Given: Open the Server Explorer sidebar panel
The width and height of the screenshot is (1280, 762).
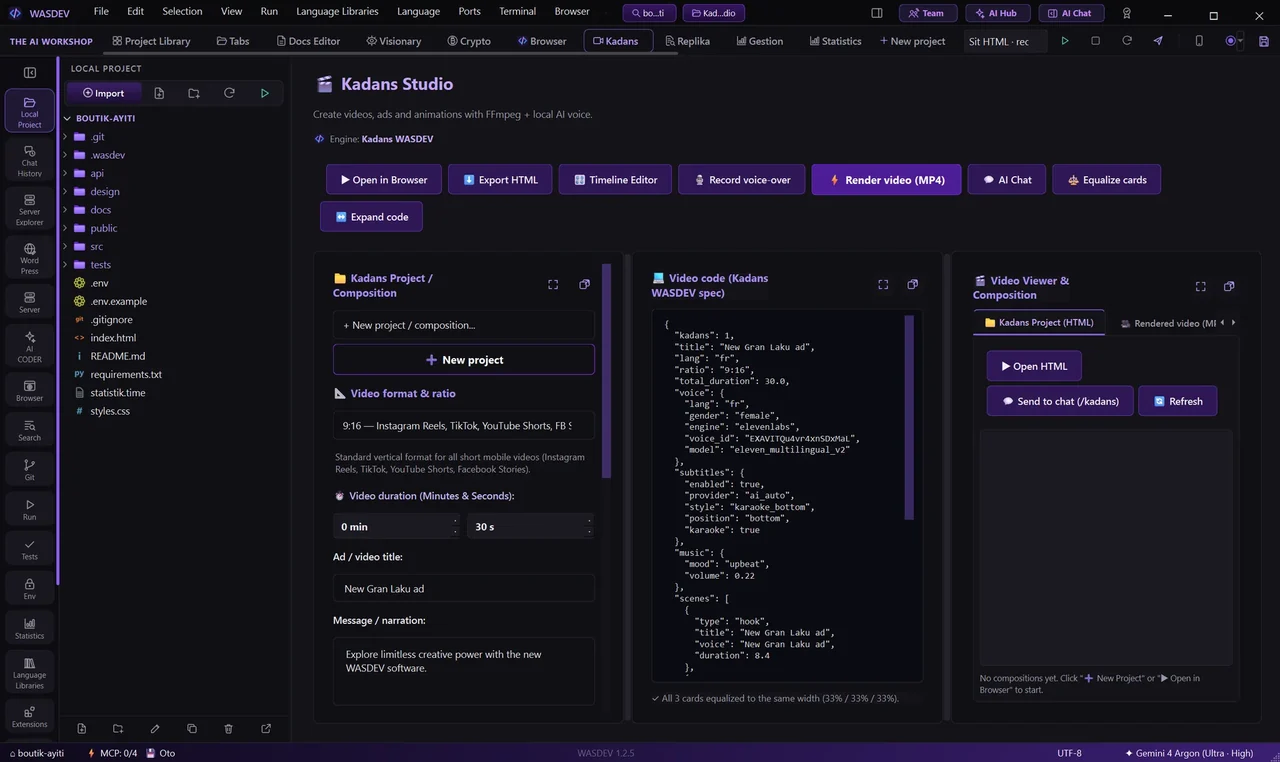Looking at the screenshot, I should (30, 209).
